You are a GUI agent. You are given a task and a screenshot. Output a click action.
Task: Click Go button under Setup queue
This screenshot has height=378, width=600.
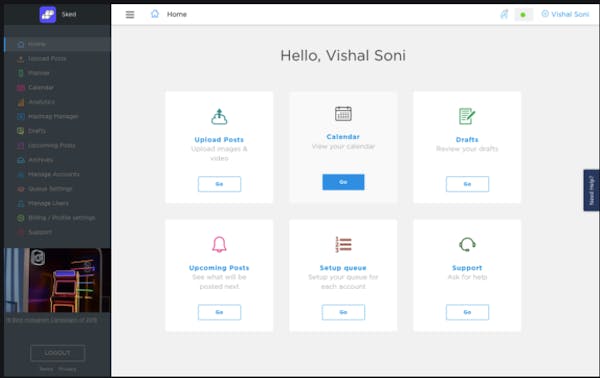(x=343, y=312)
